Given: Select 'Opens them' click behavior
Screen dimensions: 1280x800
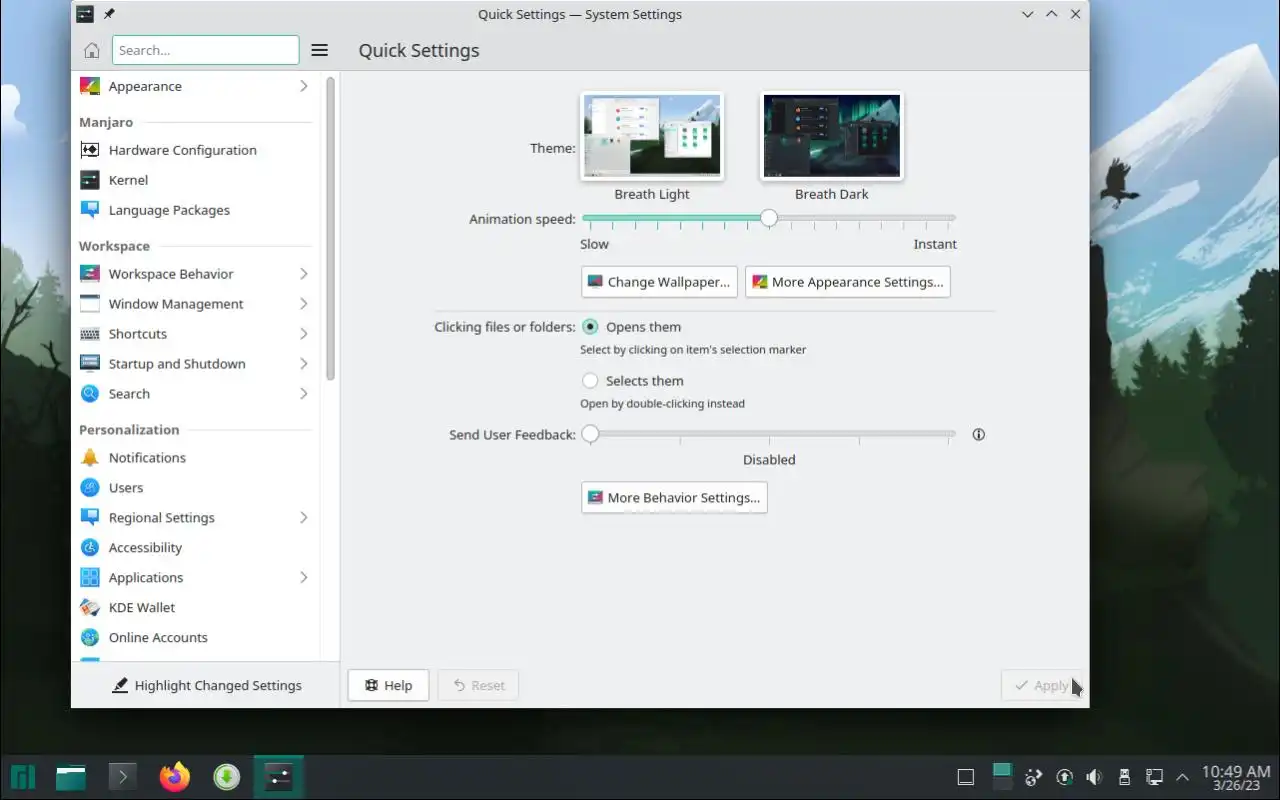Looking at the screenshot, I should tap(590, 327).
